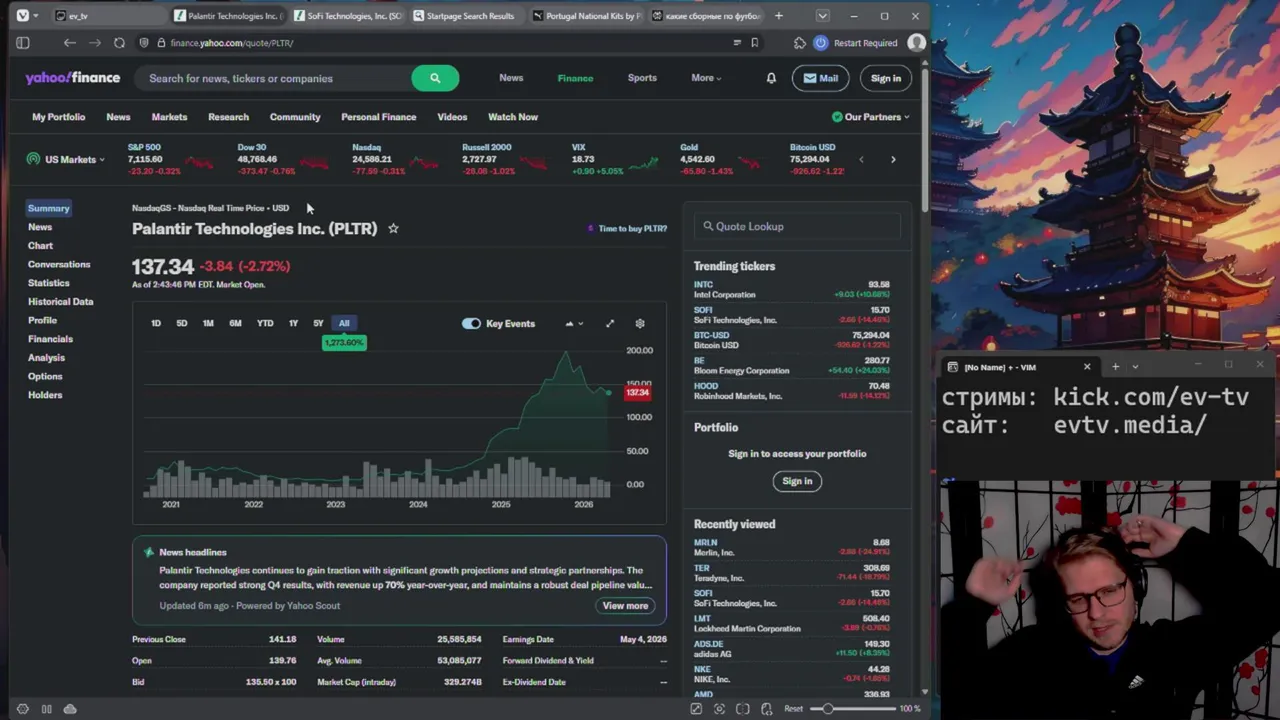The height and width of the screenshot is (720, 1280).
Task: Select the 1Y chart range
Action: [x=293, y=323]
